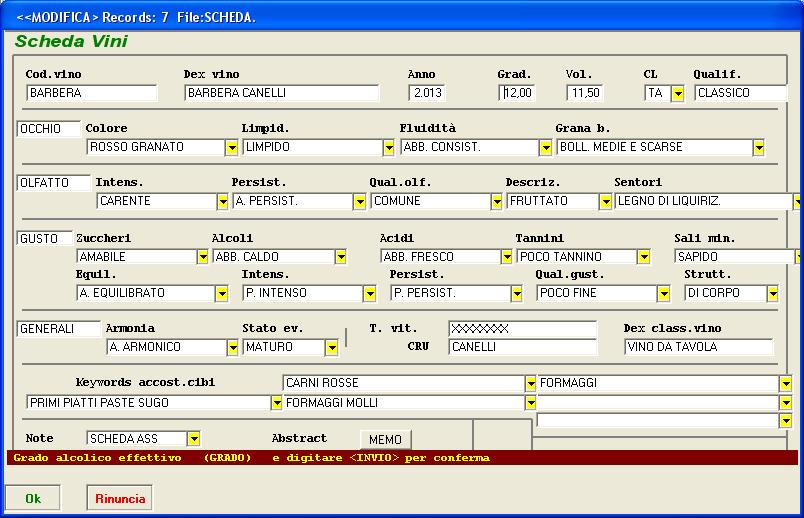Click the GENERALI section box
The image size is (804, 518).
pos(58,329)
